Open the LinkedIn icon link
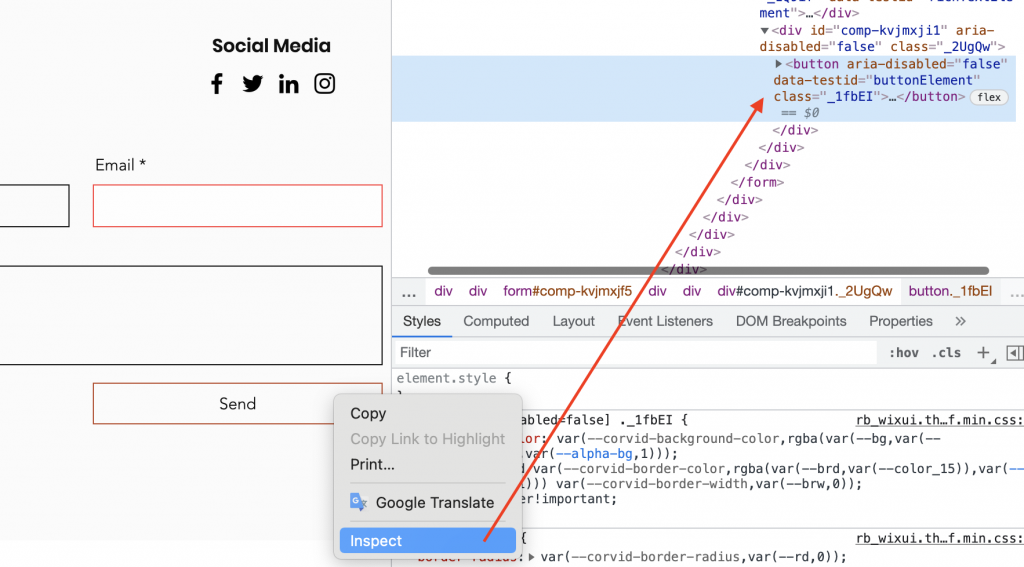 tap(288, 84)
